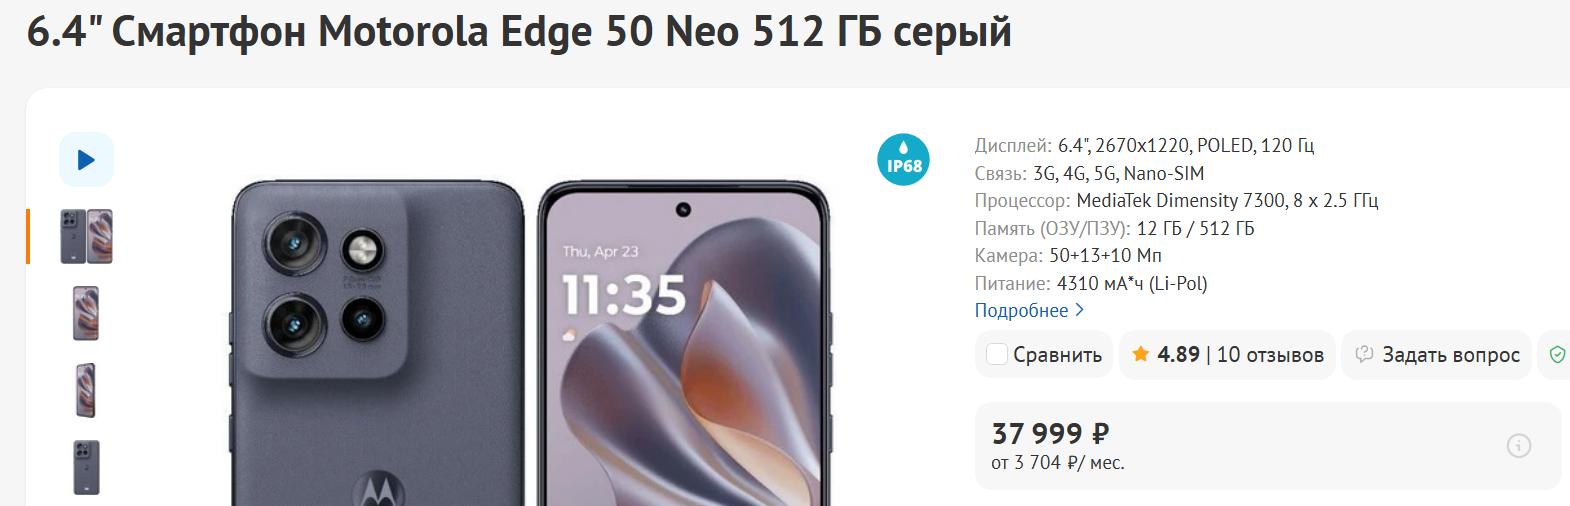Screen dimensions: 1570x506
Task: Select the first thumbnail showing back and front
Action: tap(86, 236)
